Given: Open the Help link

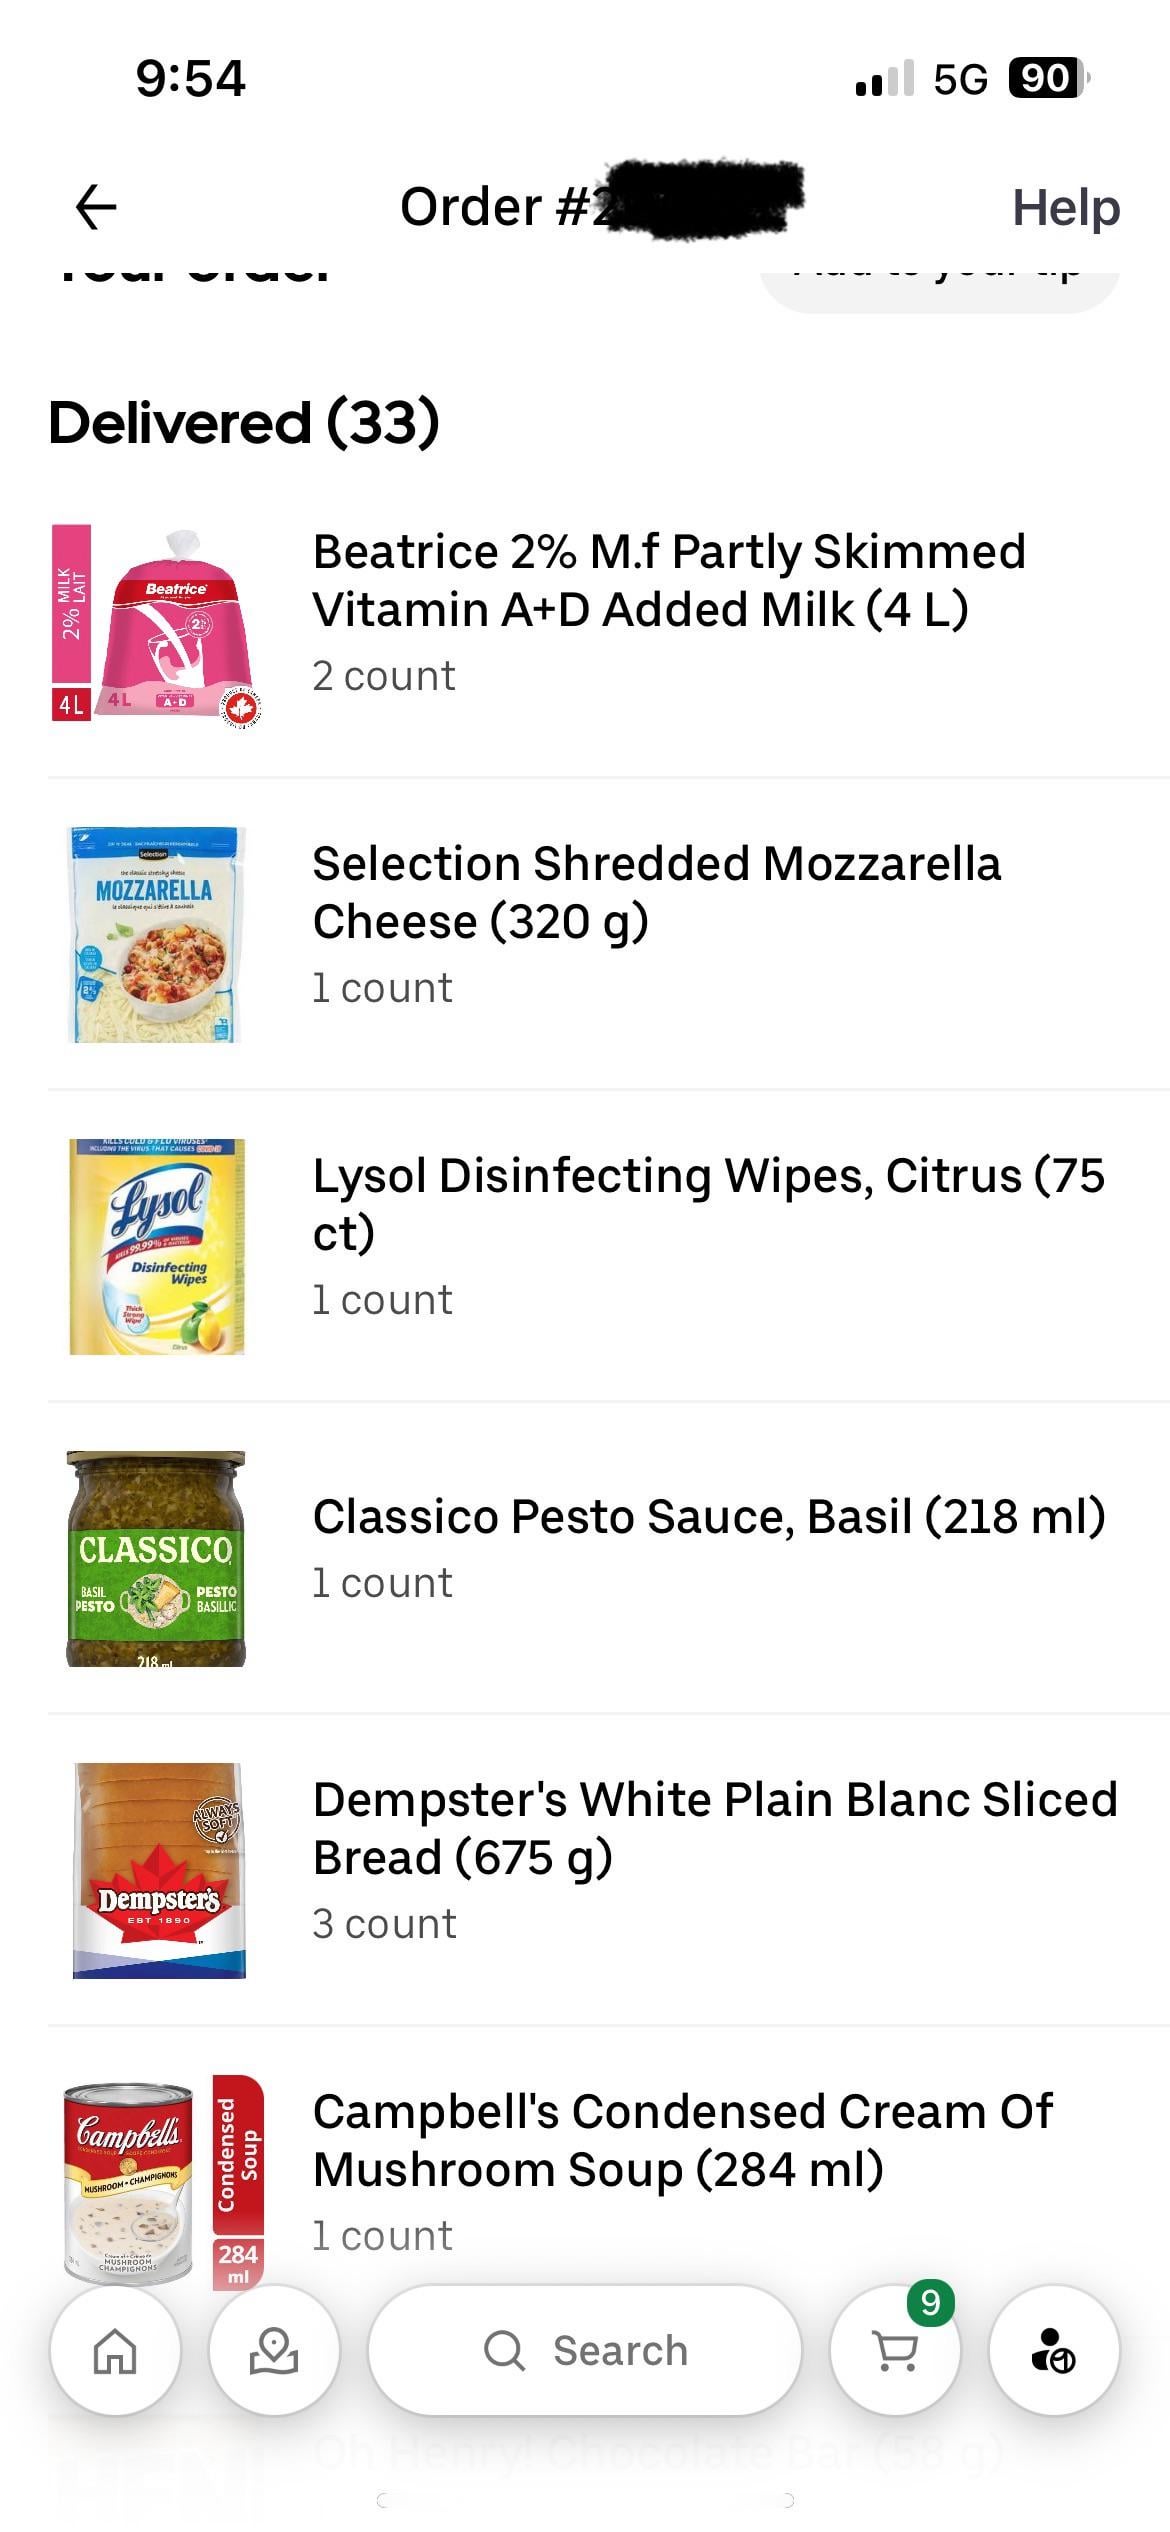Looking at the screenshot, I should click(x=1065, y=208).
